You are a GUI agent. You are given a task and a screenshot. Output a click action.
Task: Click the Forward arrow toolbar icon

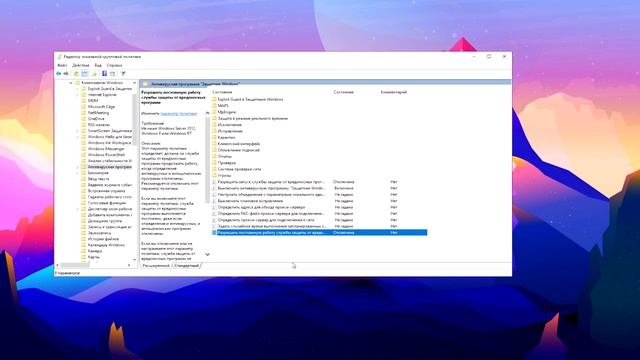pos(66,73)
